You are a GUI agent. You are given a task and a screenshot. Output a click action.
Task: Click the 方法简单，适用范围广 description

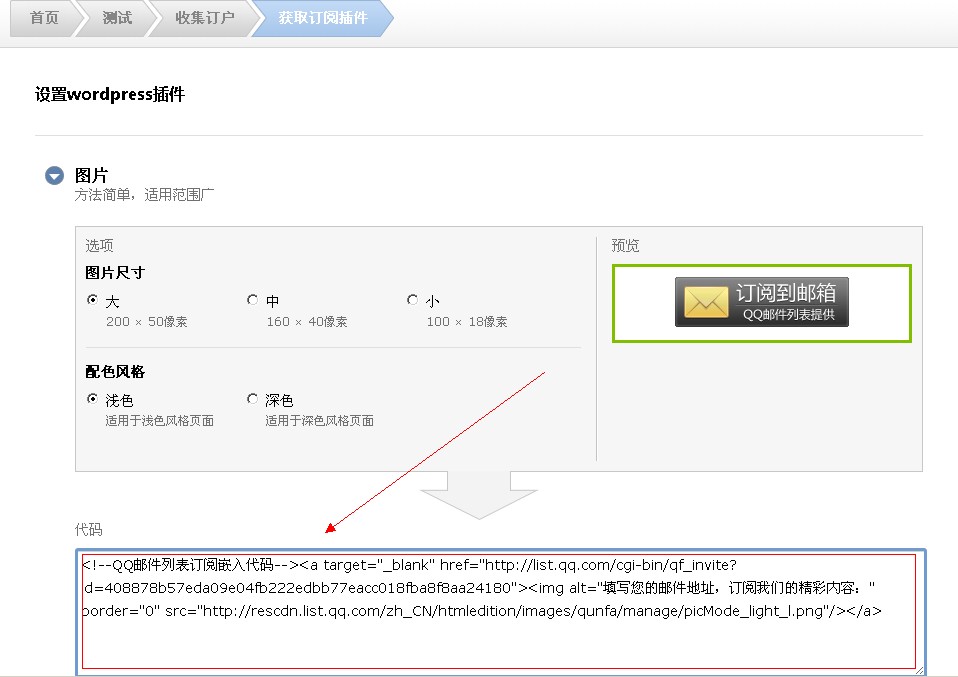[144, 195]
